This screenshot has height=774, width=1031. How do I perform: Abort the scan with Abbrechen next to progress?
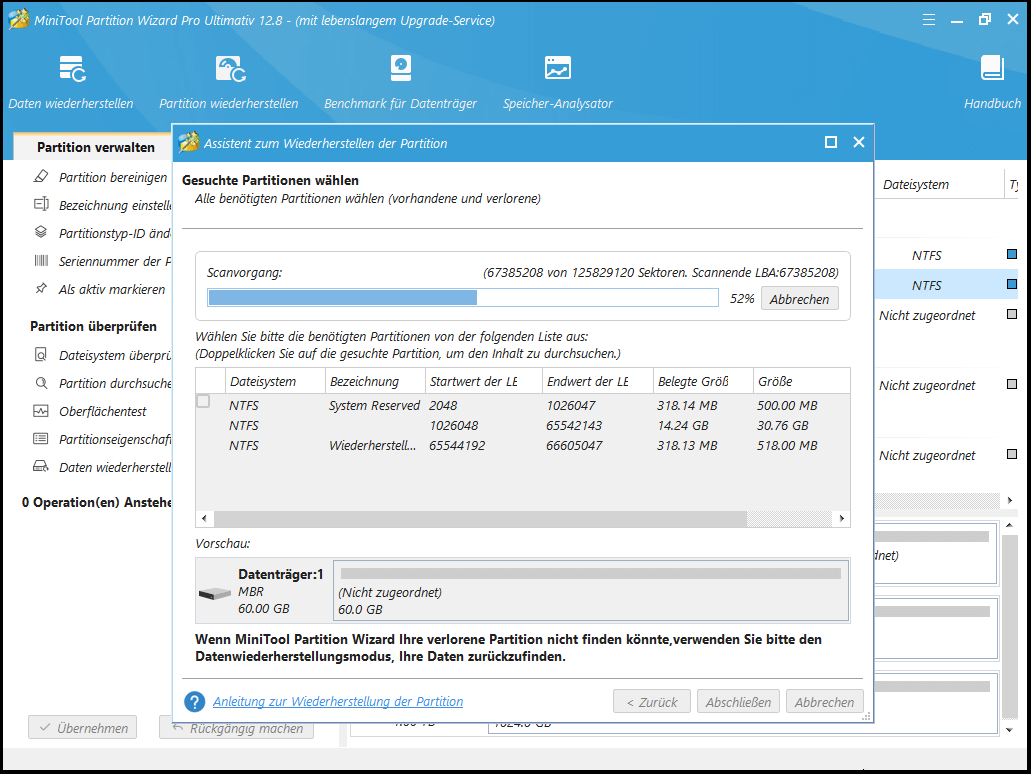[800, 299]
